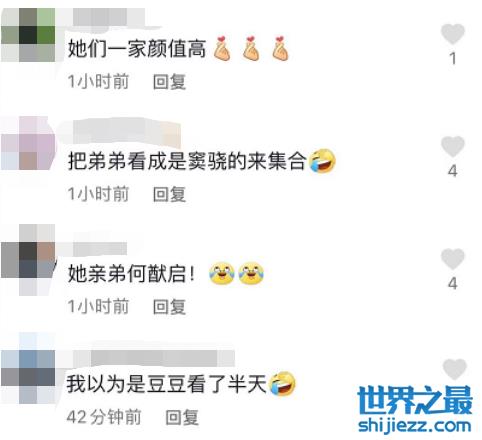This screenshot has width=482, height=440.
Task: Reply to the 她亲弟何猷启 comment
Action: (169, 306)
